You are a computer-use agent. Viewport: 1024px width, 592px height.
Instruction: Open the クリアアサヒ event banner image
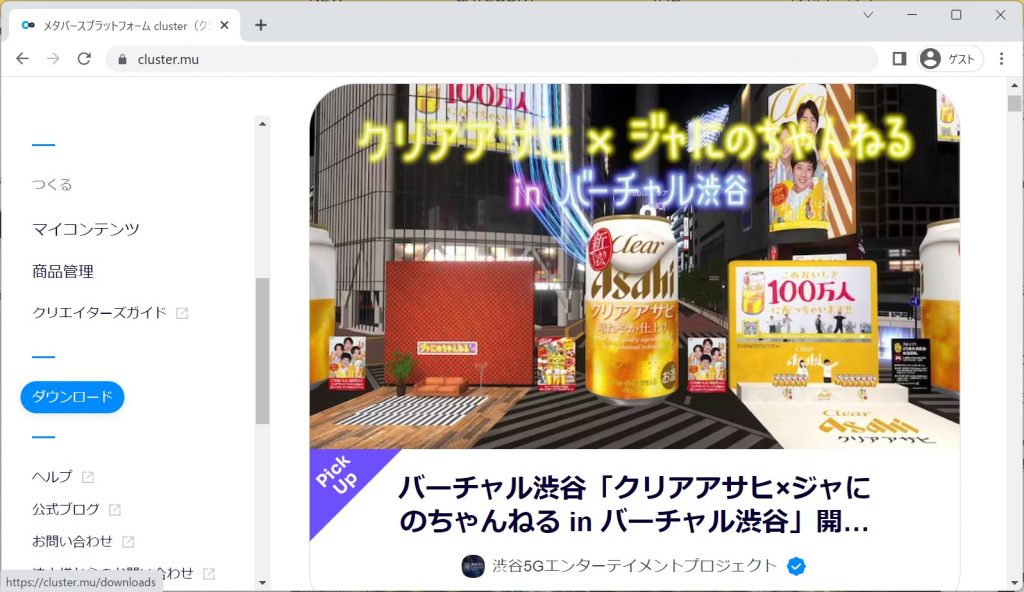pos(635,266)
